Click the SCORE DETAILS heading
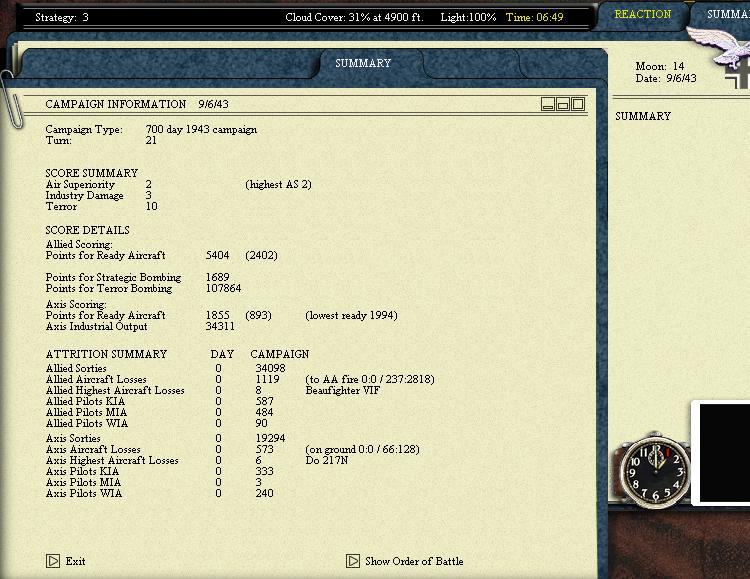The width and height of the screenshot is (750, 579). (88, 230)
